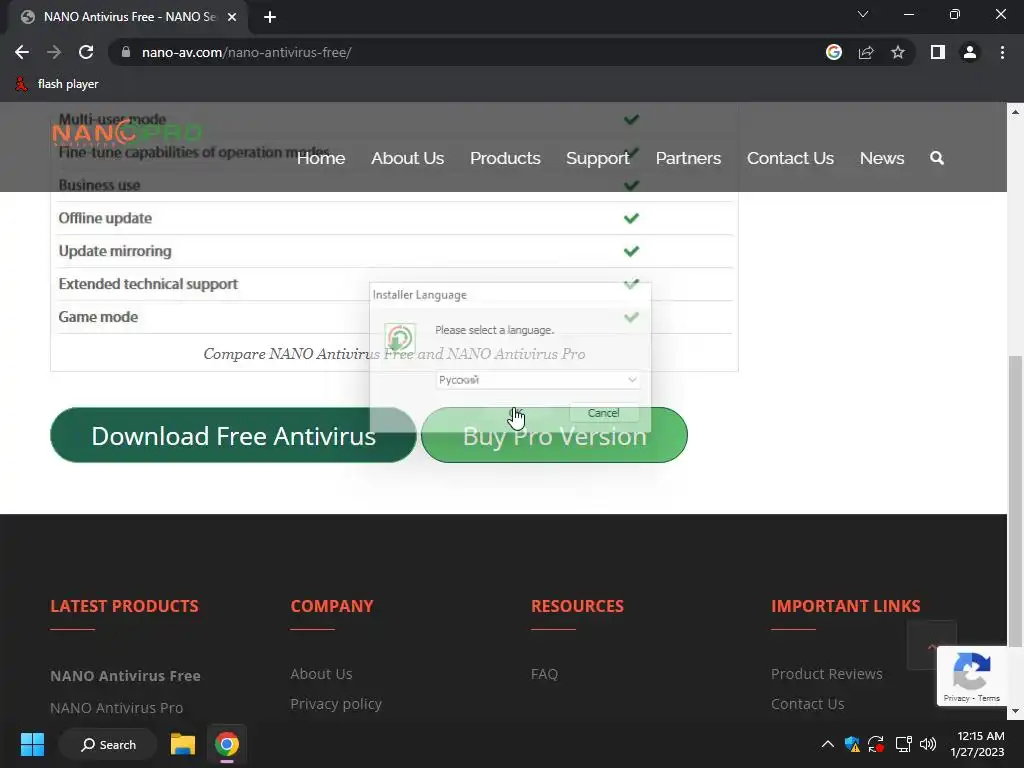
Task: Open the flash player bookmark
Action: [x=57, y=84]
